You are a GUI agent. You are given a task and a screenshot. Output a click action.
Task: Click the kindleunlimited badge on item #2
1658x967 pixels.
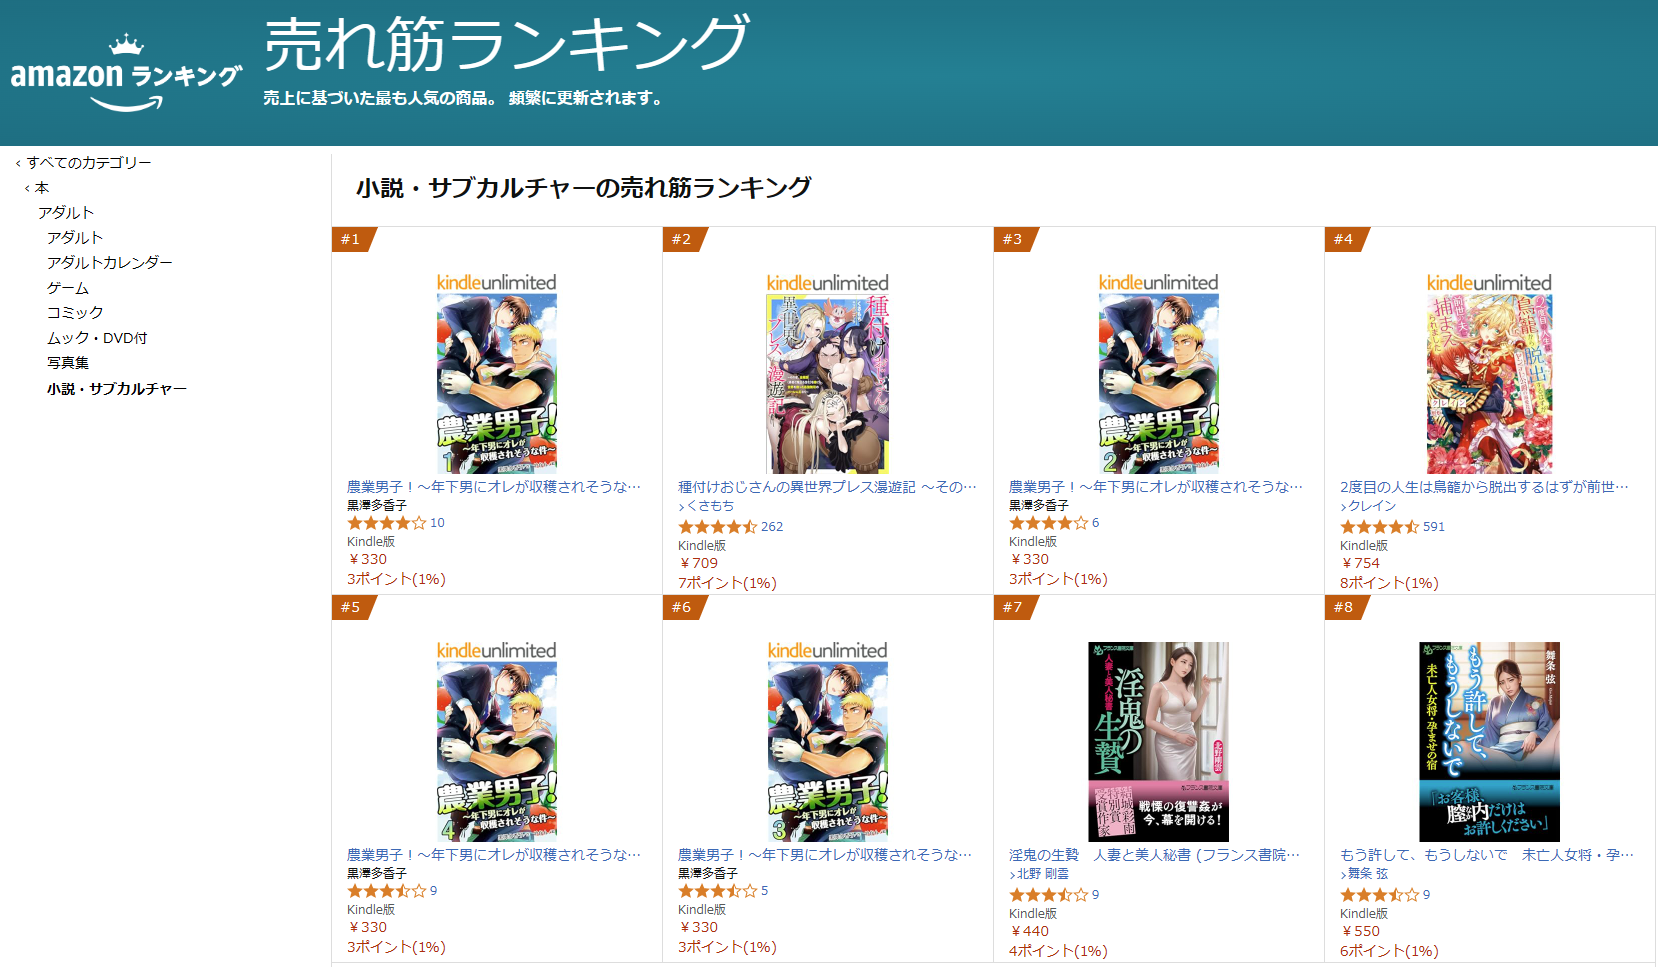point(828,283)
